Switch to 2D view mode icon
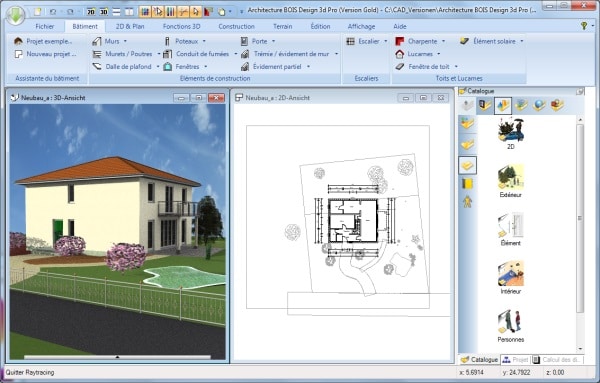This screenshot has width=600, height=383. click(91, 12)
